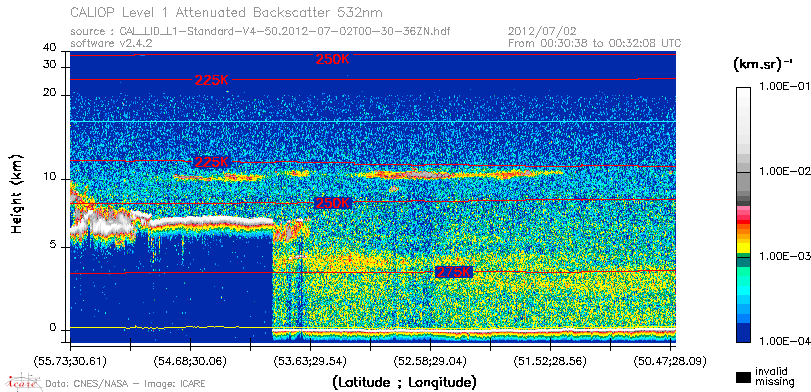Click the '(52.58;29.04)' axis tick label

pyautogui.click(x=430, y=360)
